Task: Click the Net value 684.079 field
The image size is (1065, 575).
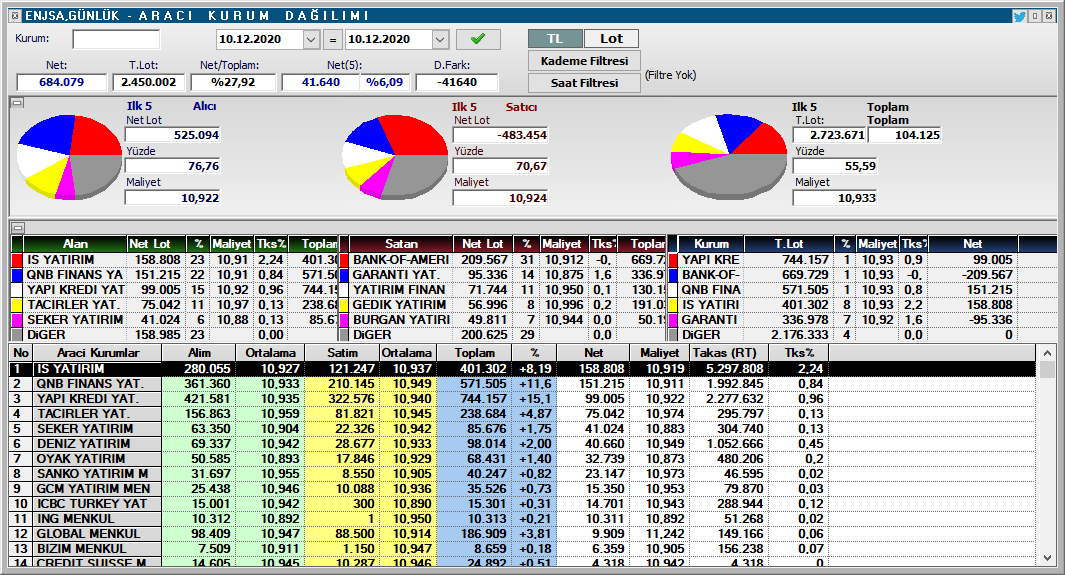Action: click(x=62, y=82)
